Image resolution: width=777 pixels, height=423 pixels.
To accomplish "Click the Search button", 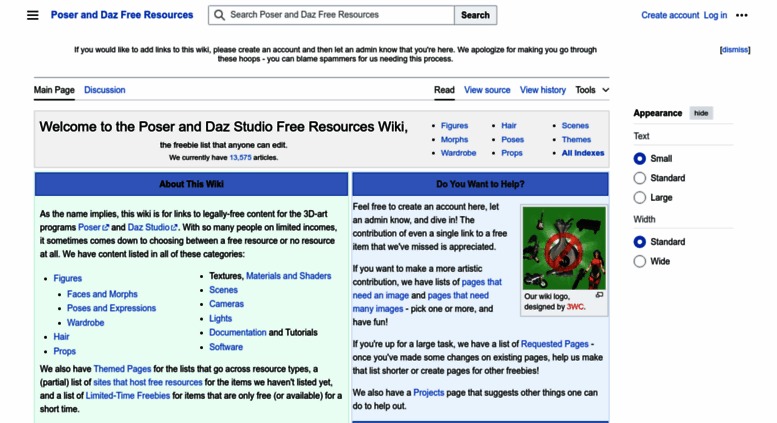I will tap(475, 15).
